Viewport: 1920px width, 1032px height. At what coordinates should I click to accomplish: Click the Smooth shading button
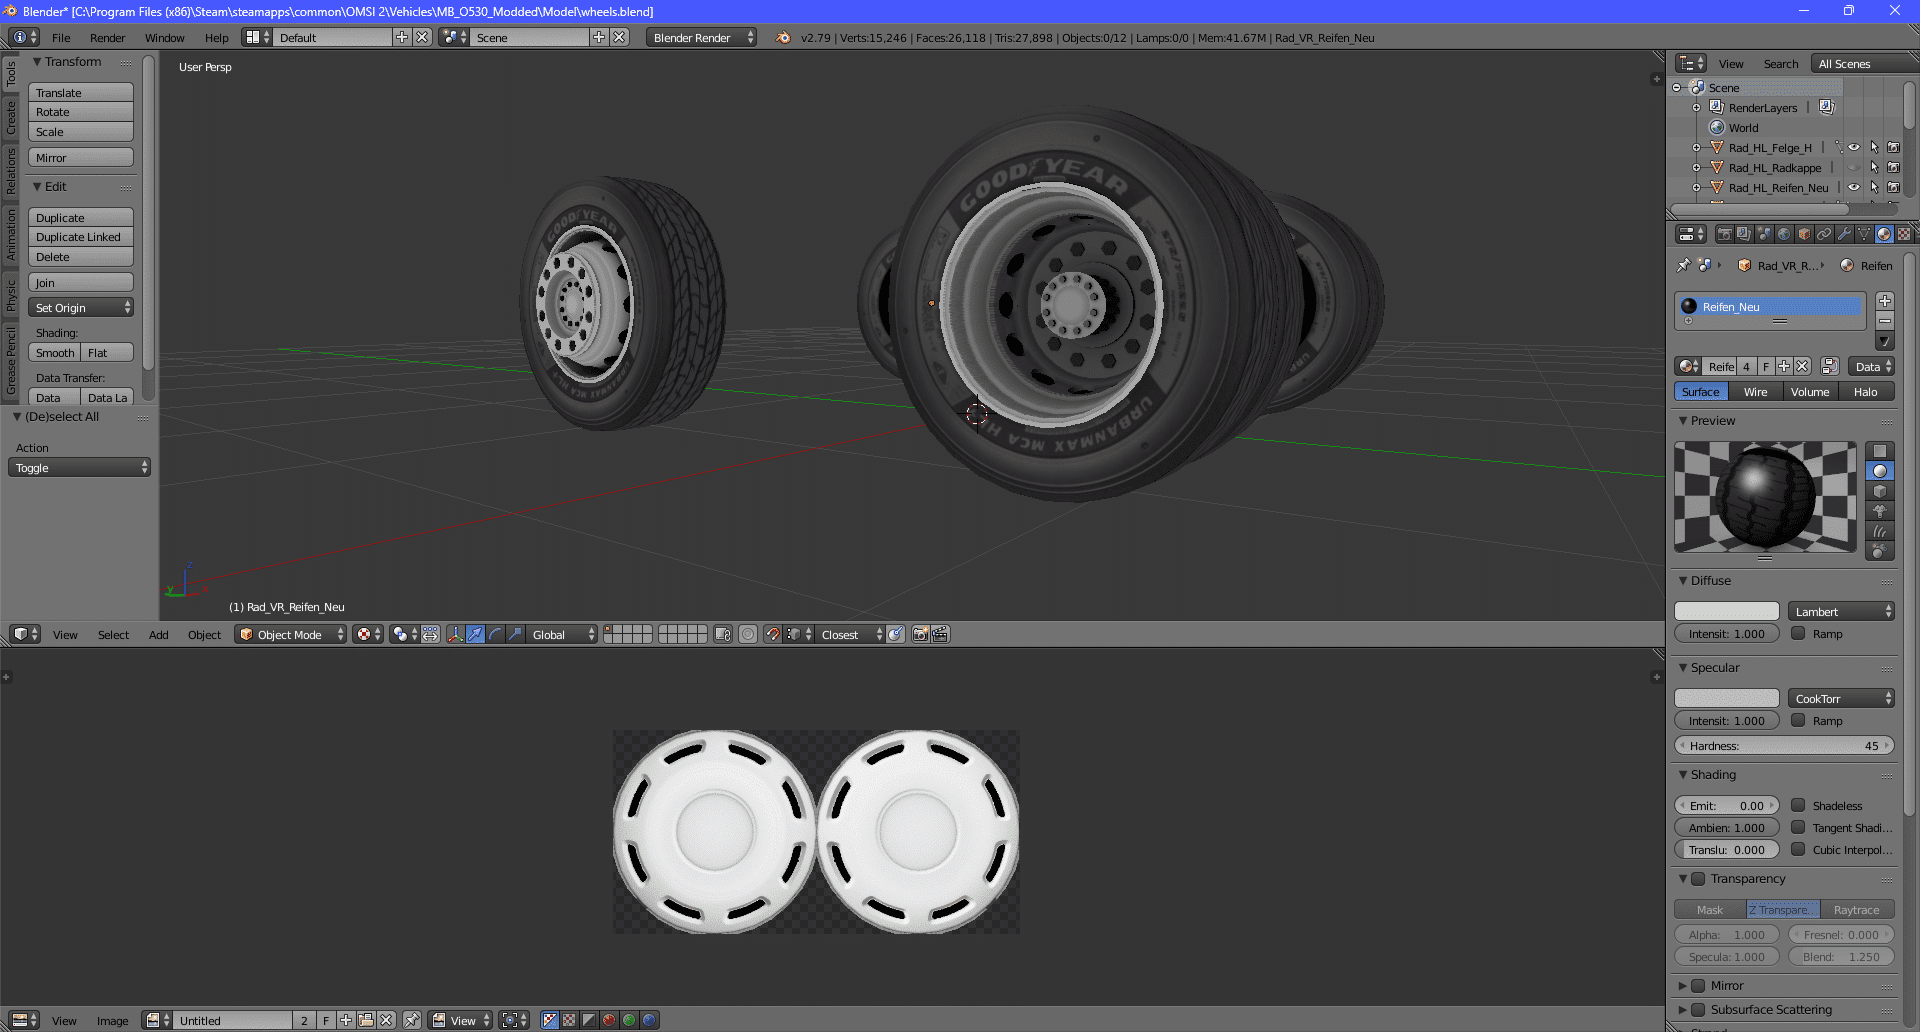point(55,353)
